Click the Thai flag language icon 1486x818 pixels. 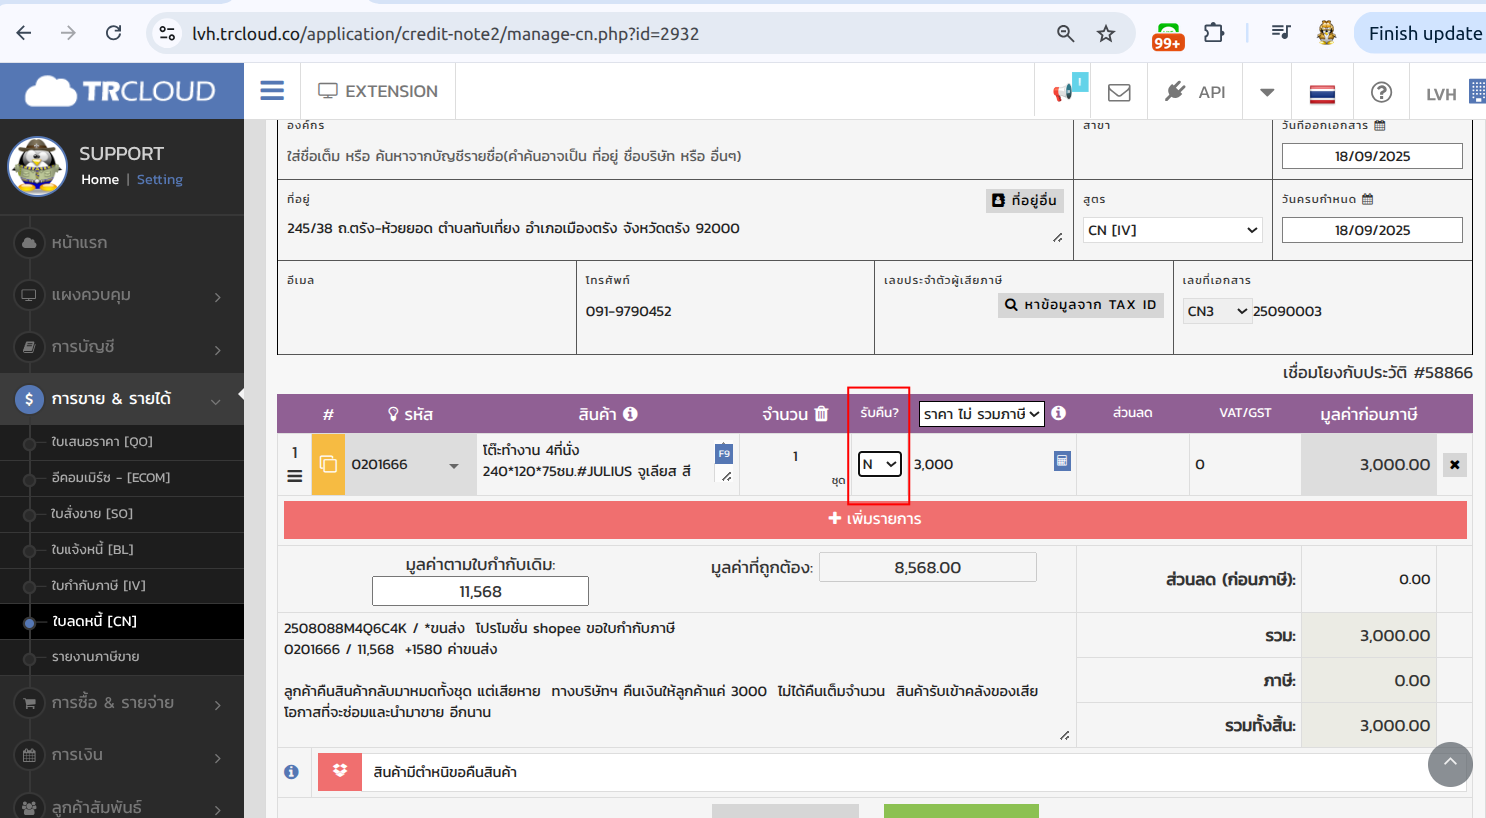pyautogui.click(x=1322, y=93)
